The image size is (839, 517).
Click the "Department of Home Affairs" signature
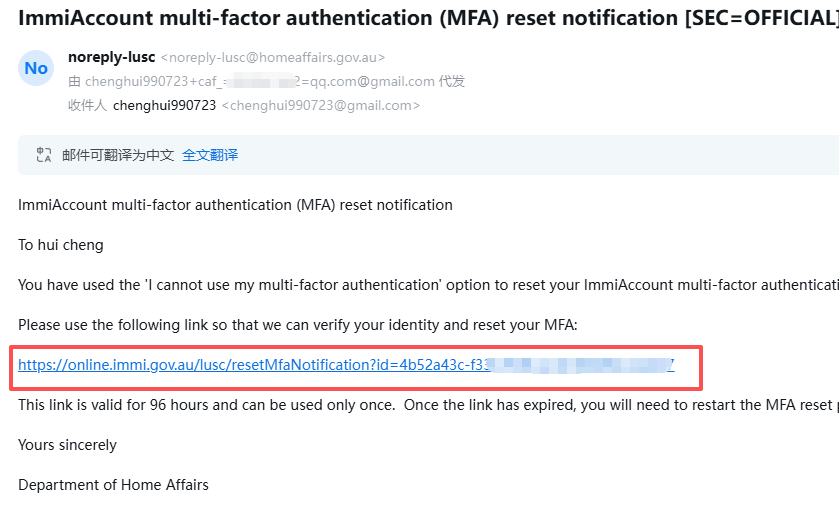point(113,485)
